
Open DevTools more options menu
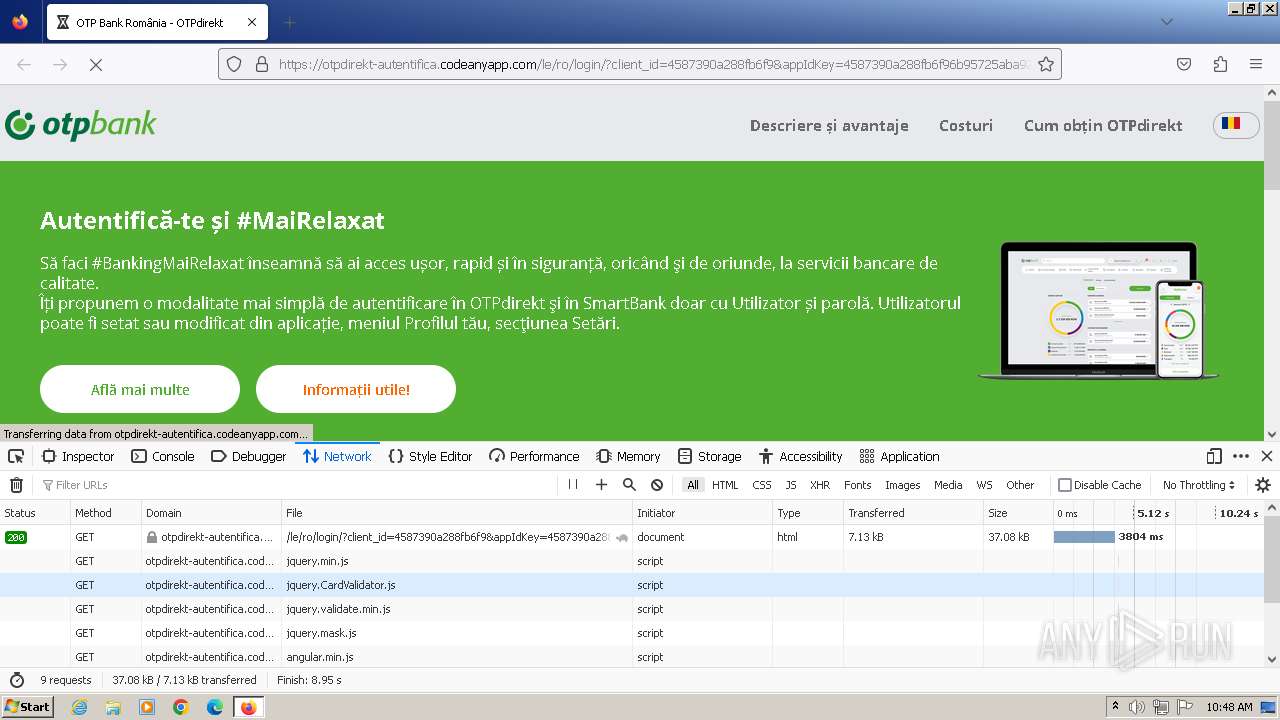point(1241,456)
